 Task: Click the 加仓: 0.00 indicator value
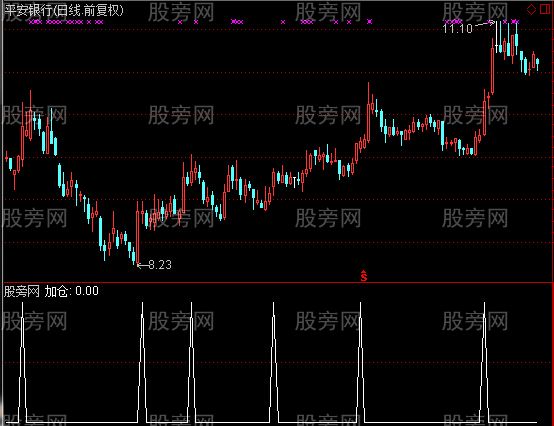(72, 291)
